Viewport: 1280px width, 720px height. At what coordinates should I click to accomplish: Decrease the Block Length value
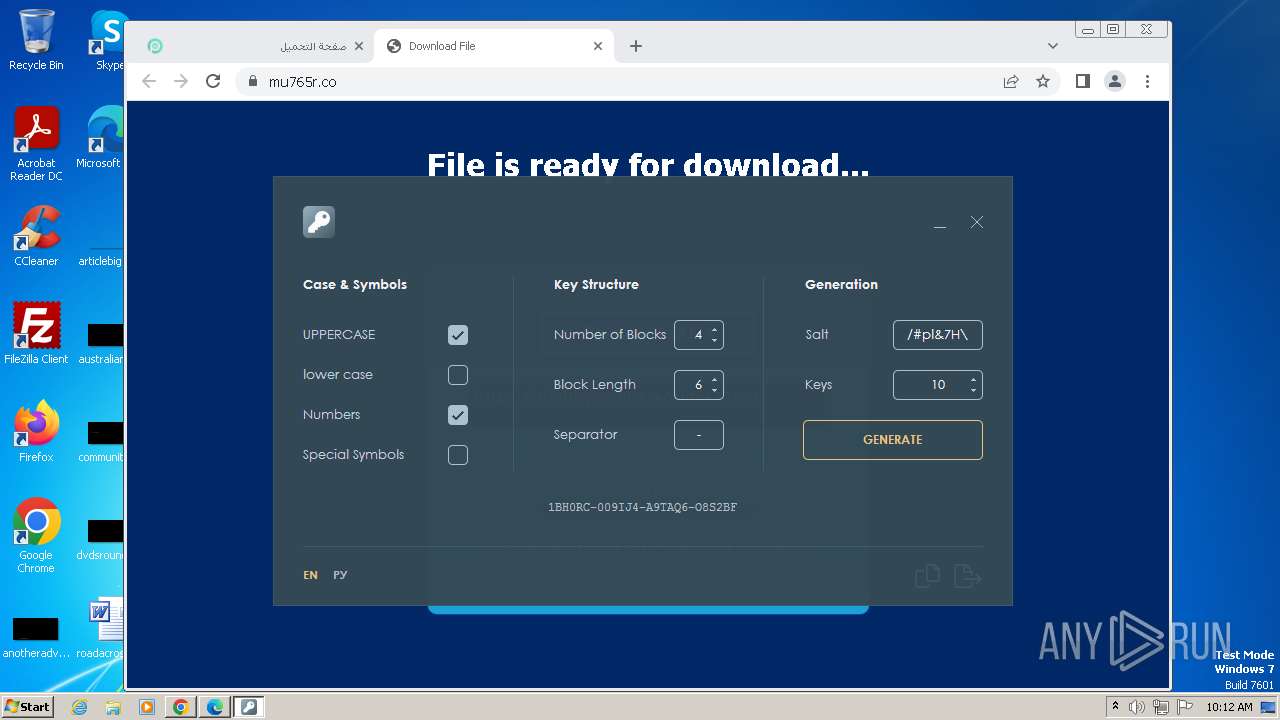(714, 390)
